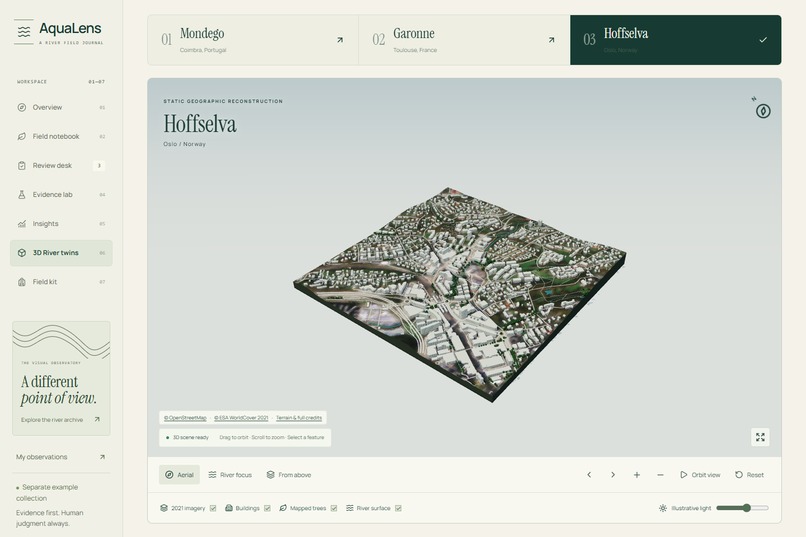Adjust the Illustrative light slider
This screenshot has width=806, height=537.
coord(742,508)
